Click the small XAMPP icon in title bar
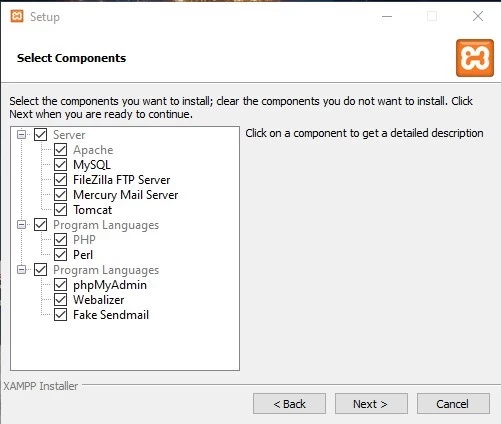The width and height of the screenshot is (501, 424). tap(17, 16)
